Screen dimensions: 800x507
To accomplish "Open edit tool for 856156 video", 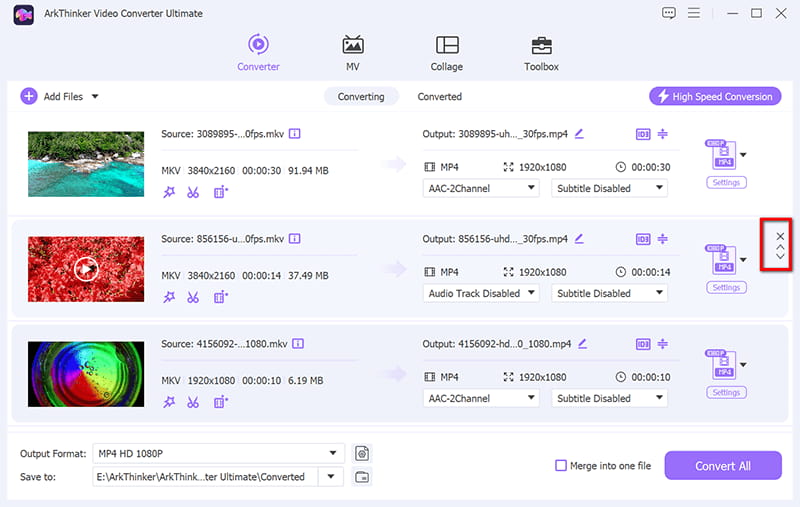I will [x=220, y=297].
